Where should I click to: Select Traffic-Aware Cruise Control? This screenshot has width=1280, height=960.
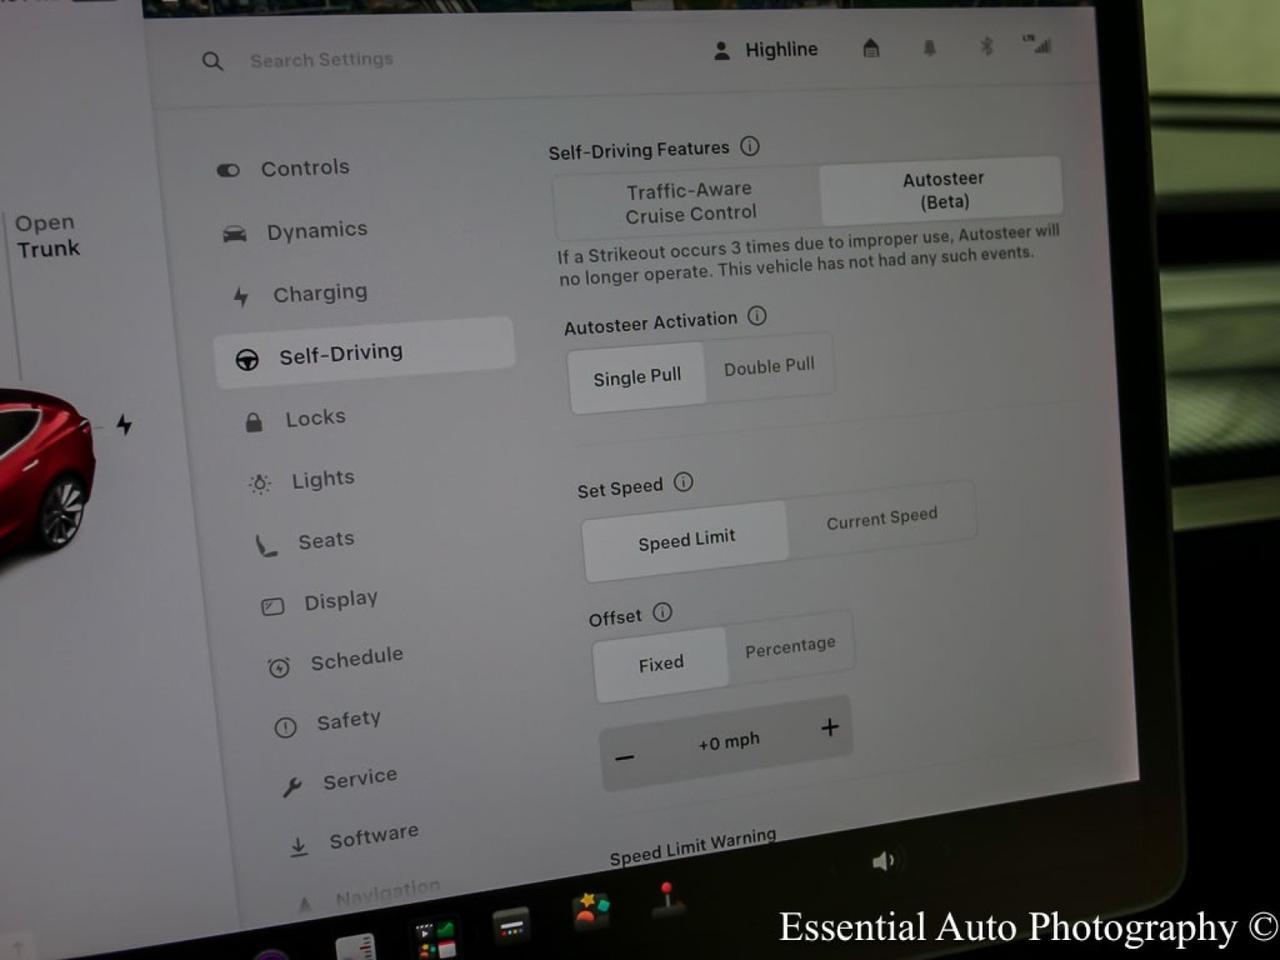[689, 201]
